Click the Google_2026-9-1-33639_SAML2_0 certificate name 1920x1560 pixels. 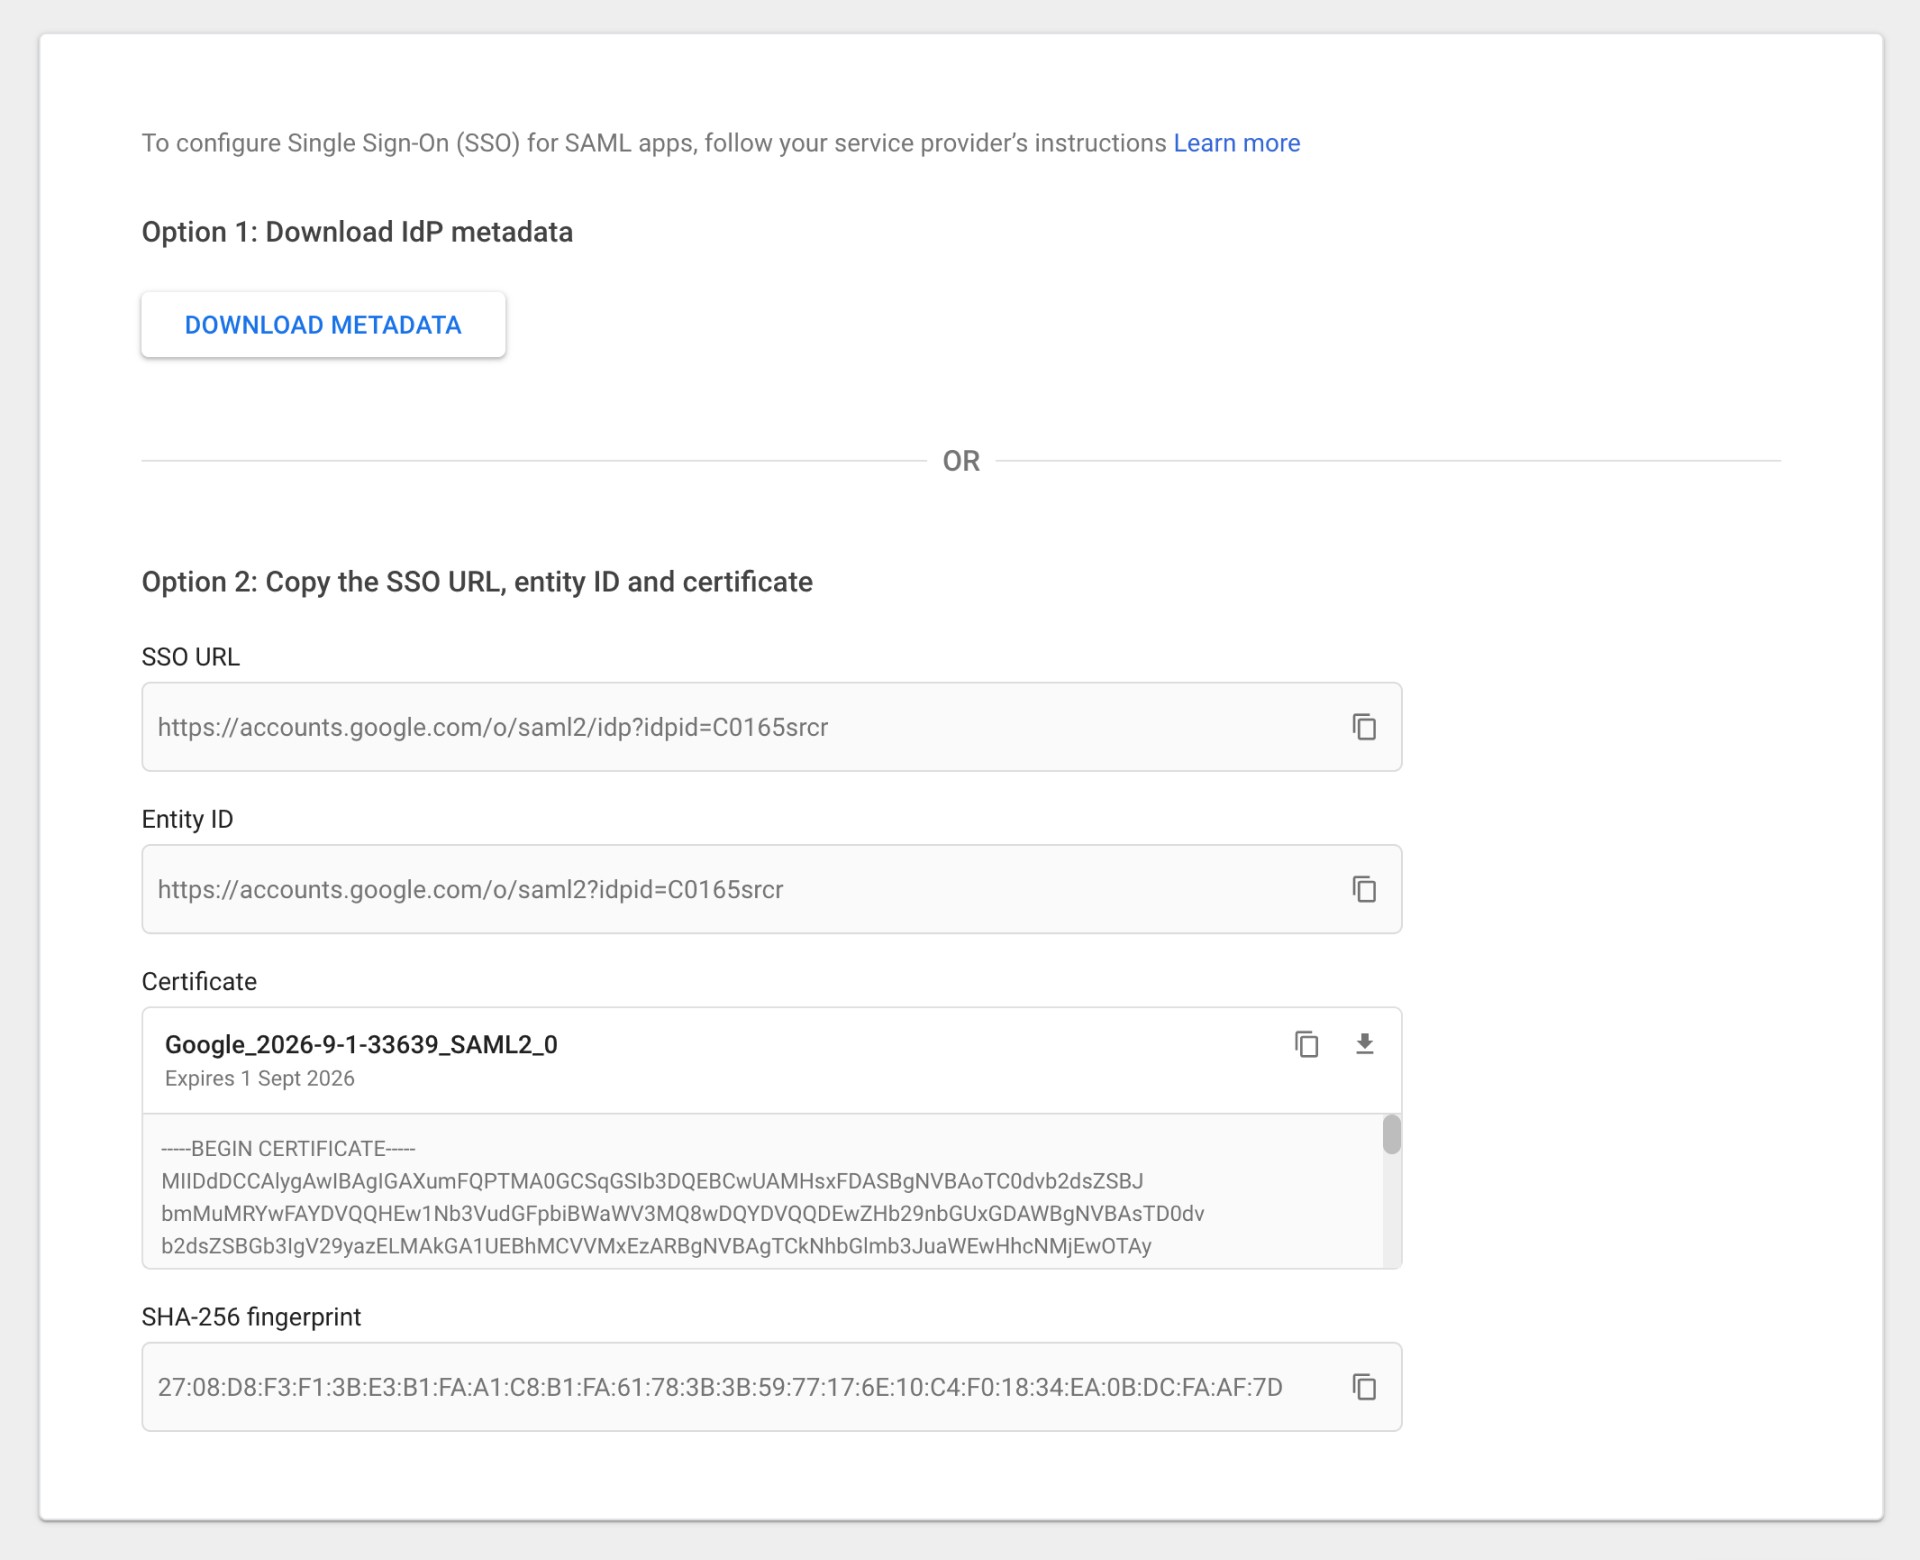coord(362,1044)
